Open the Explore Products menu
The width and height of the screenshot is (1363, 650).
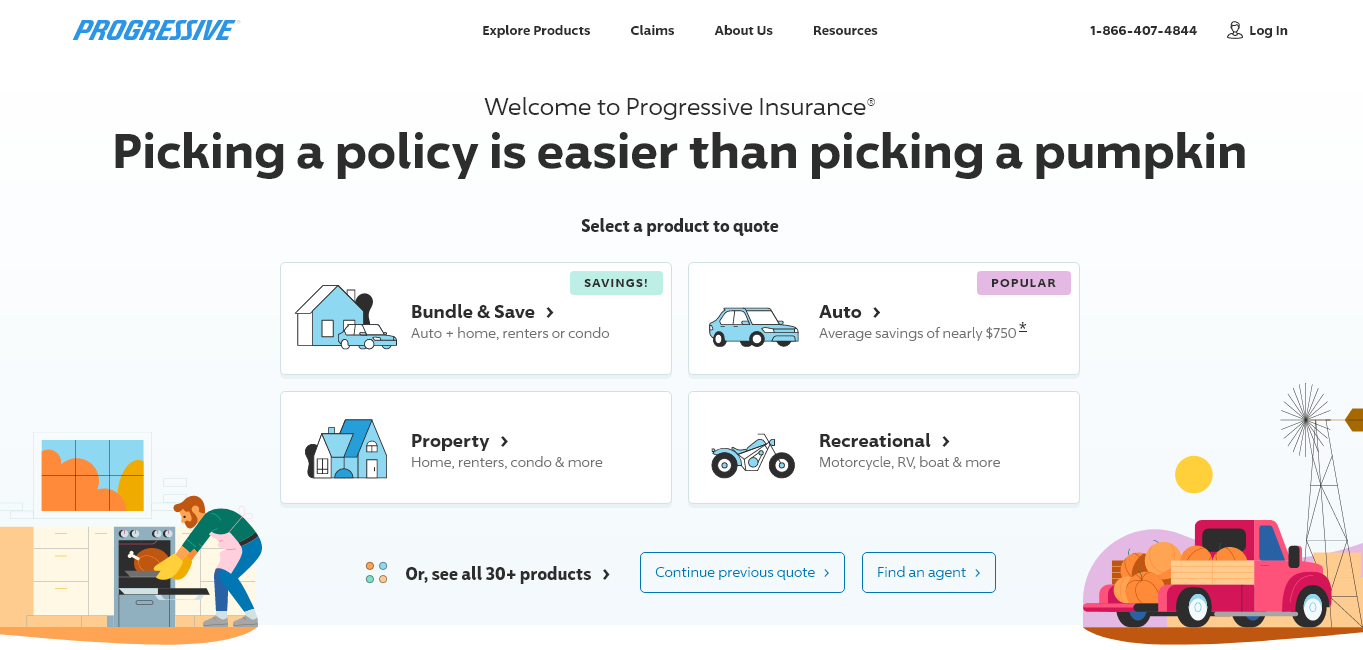(536, 30)
